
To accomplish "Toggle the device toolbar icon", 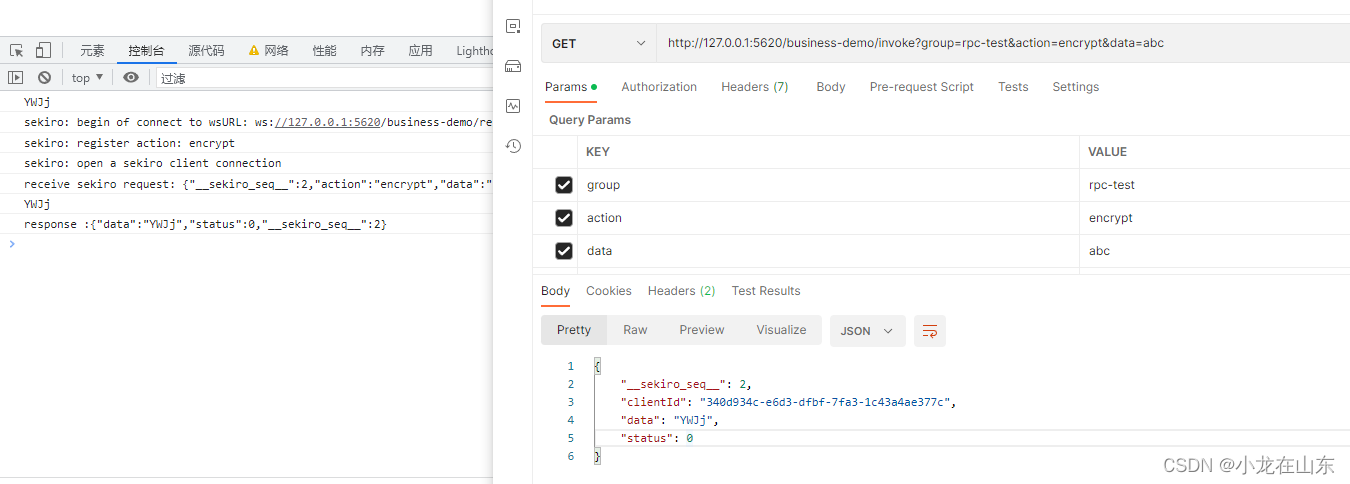I will (43, 50).
